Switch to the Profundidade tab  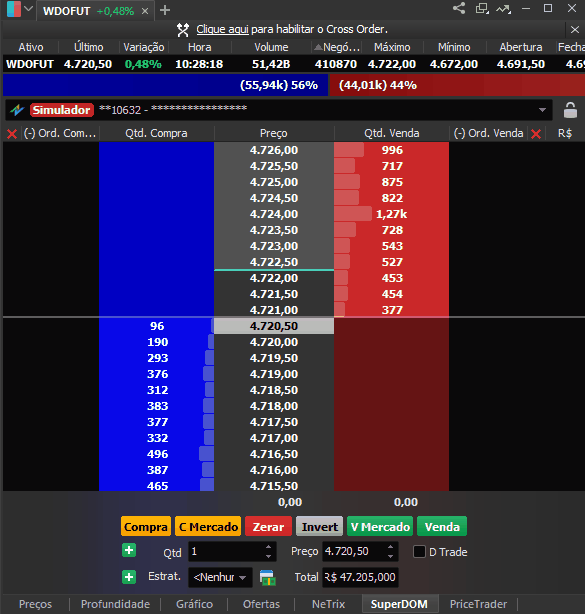click(x=115, y=604)
